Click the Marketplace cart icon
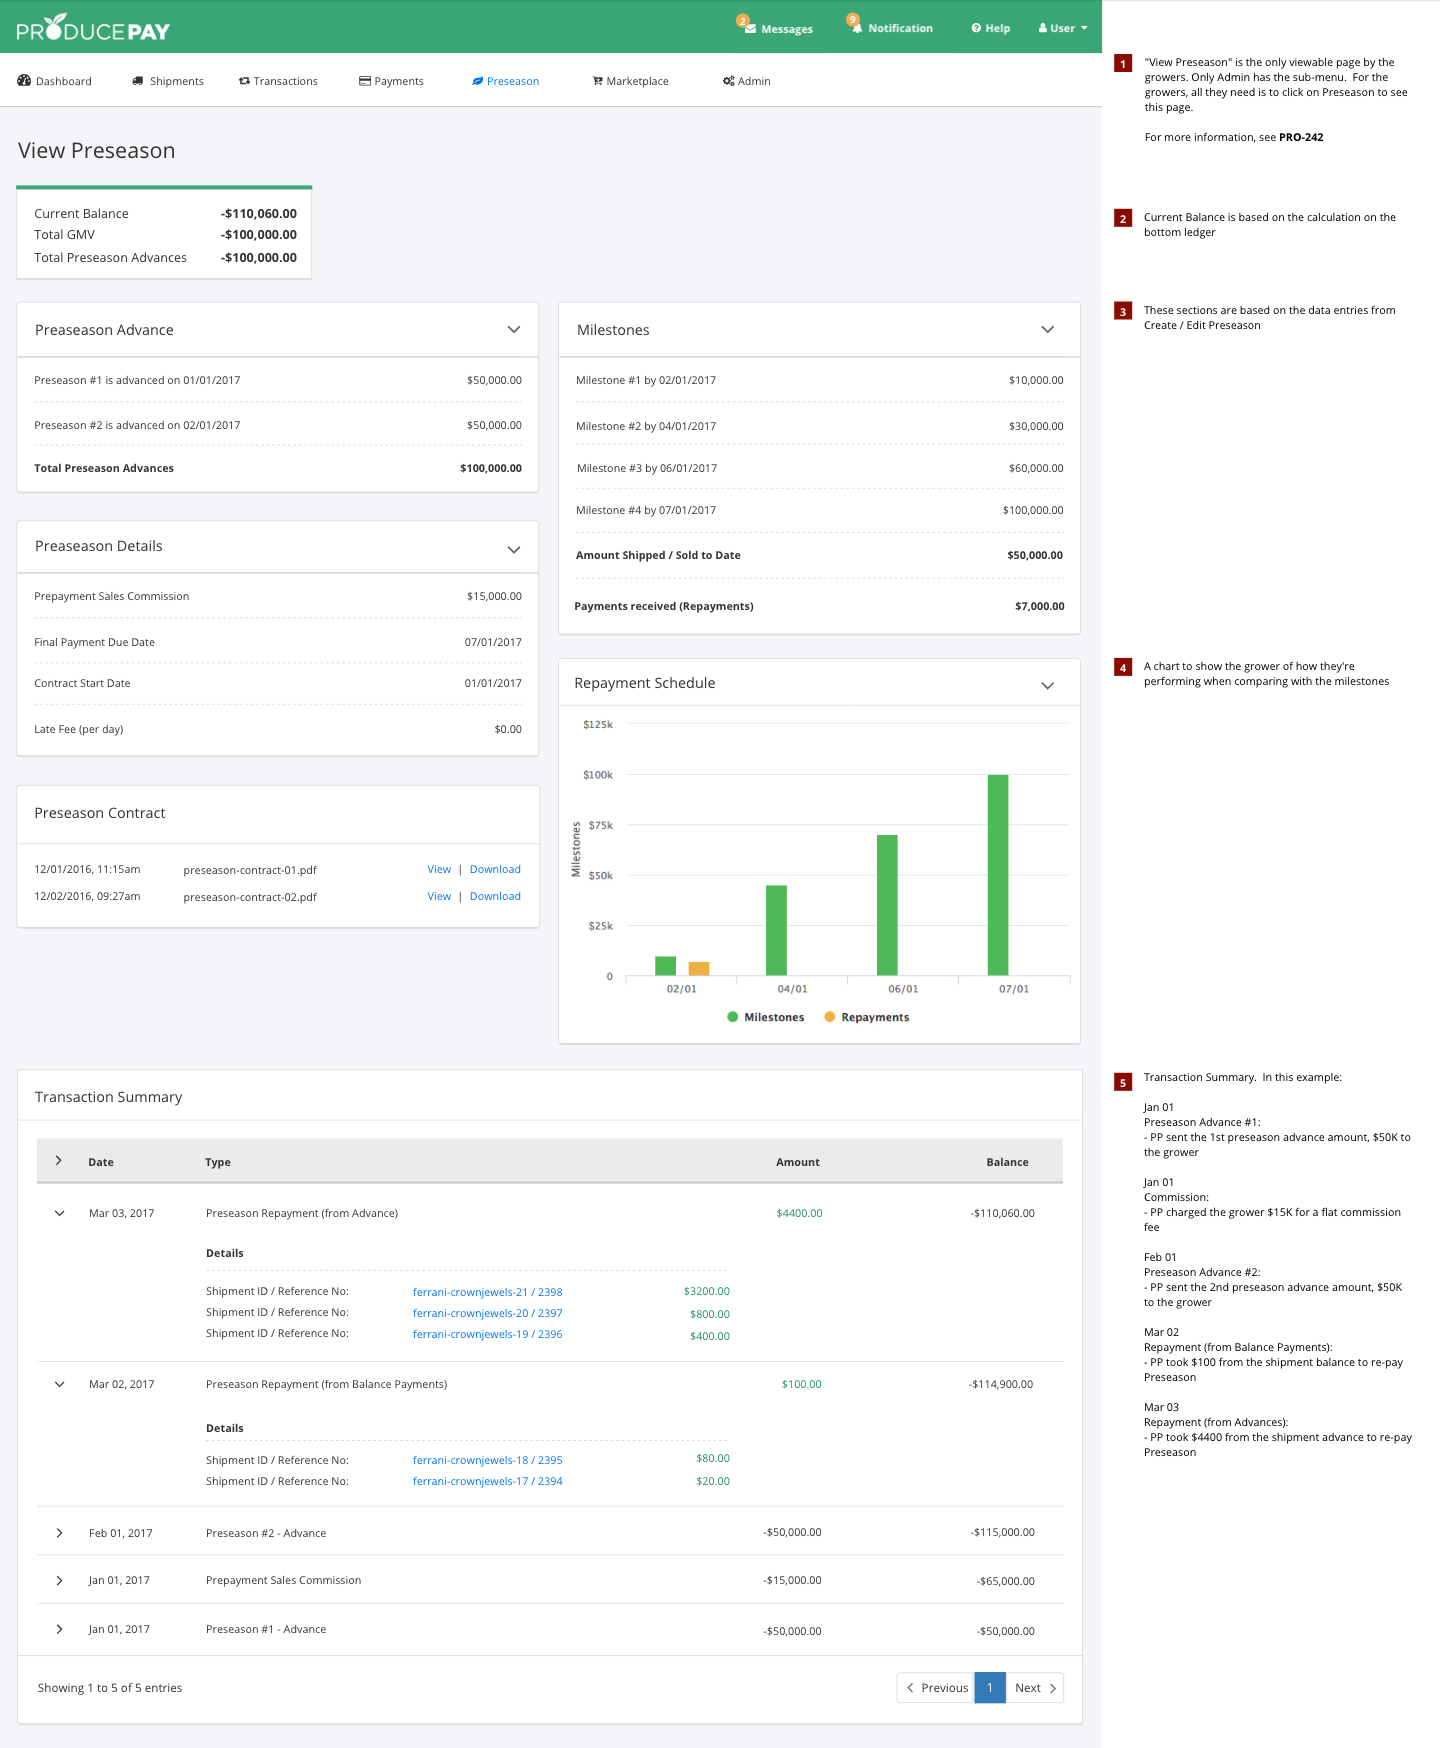The height and width of the screenshot is (1748, 1440). 597,81
